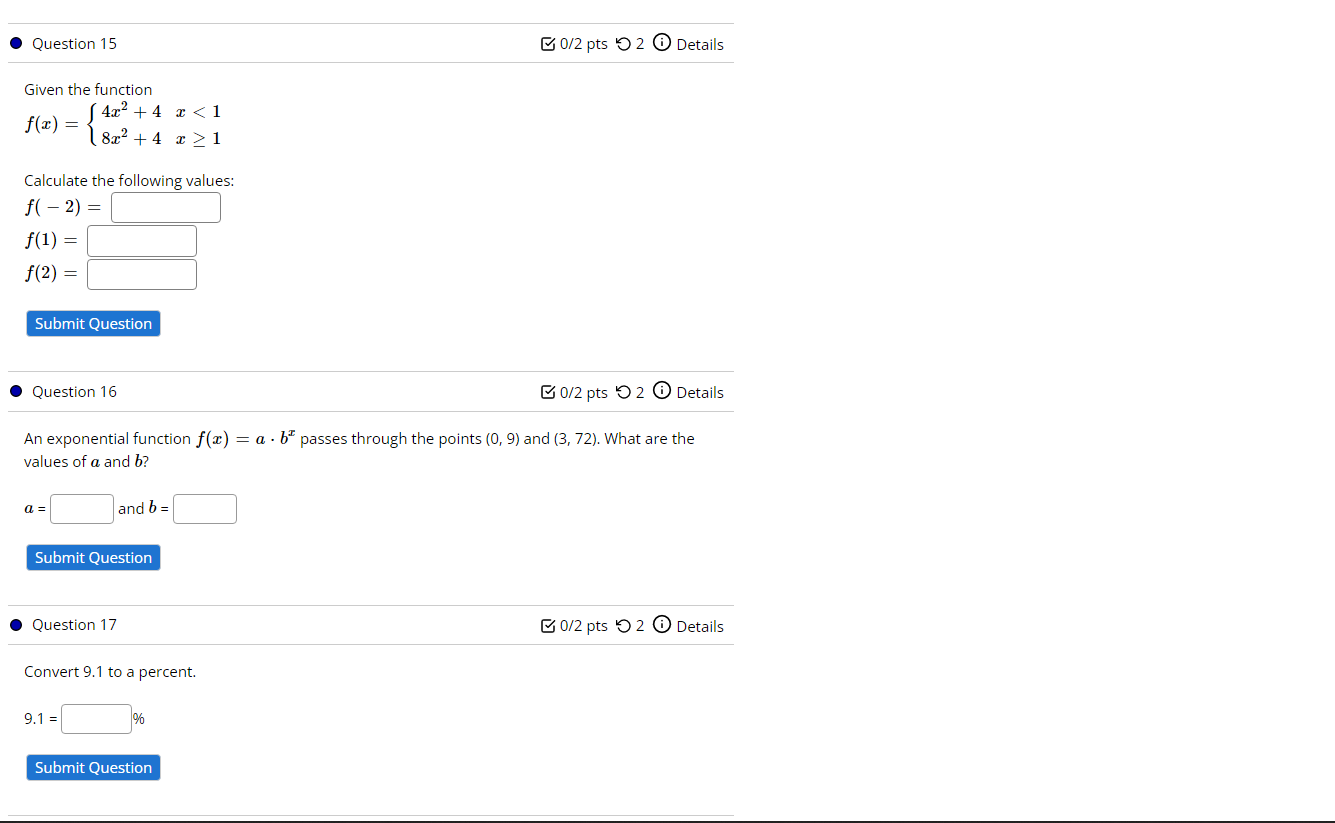
Task: Submit Question 17 percent answer
Action: point(93,768)
